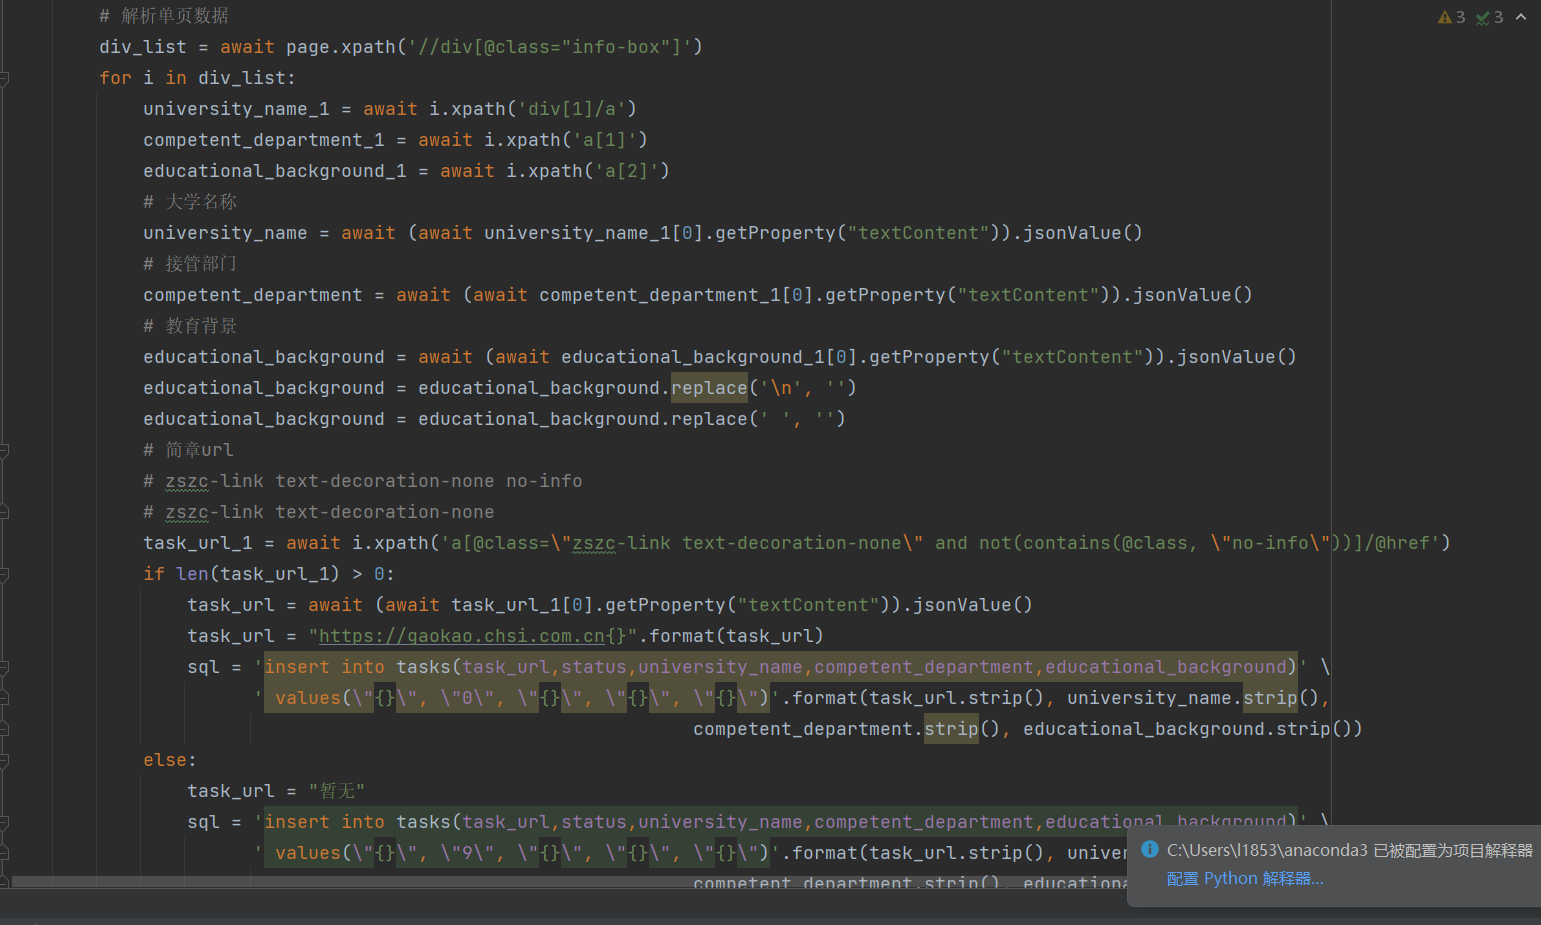Viewport: 1541px width, 925px height.
Task: Click the anaconda3 interpreter notification message text
Action: (x=1349, y=850)
